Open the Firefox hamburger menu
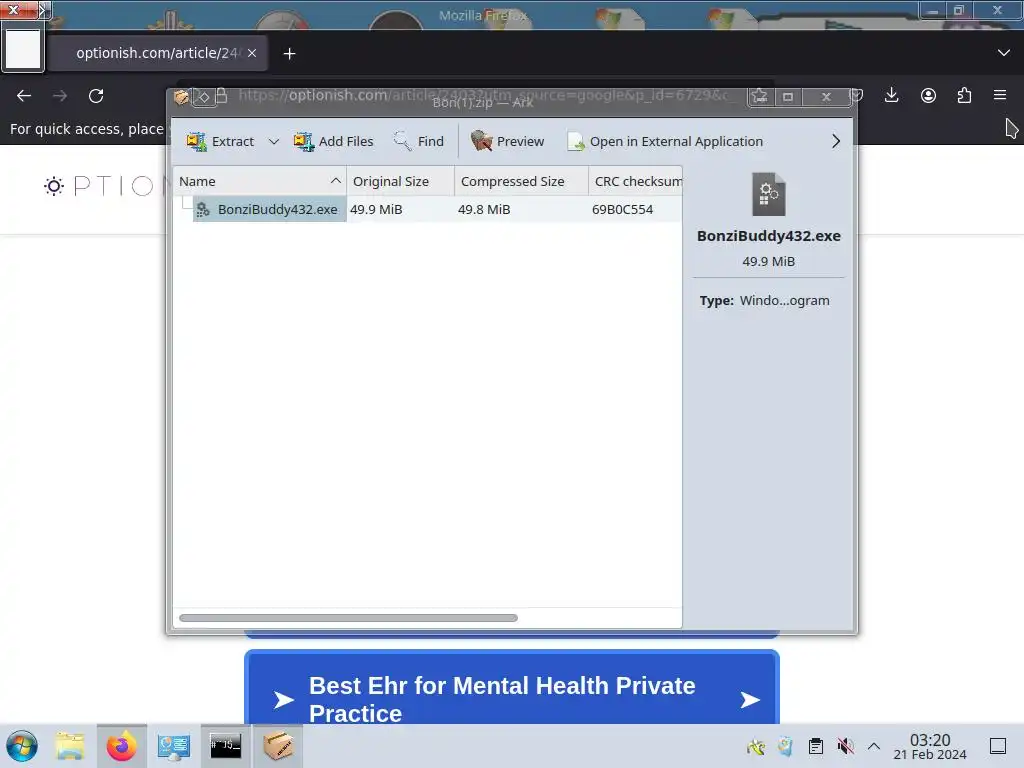The height and width of the screenshot is (768, 1024). [x=1000, y=95]
